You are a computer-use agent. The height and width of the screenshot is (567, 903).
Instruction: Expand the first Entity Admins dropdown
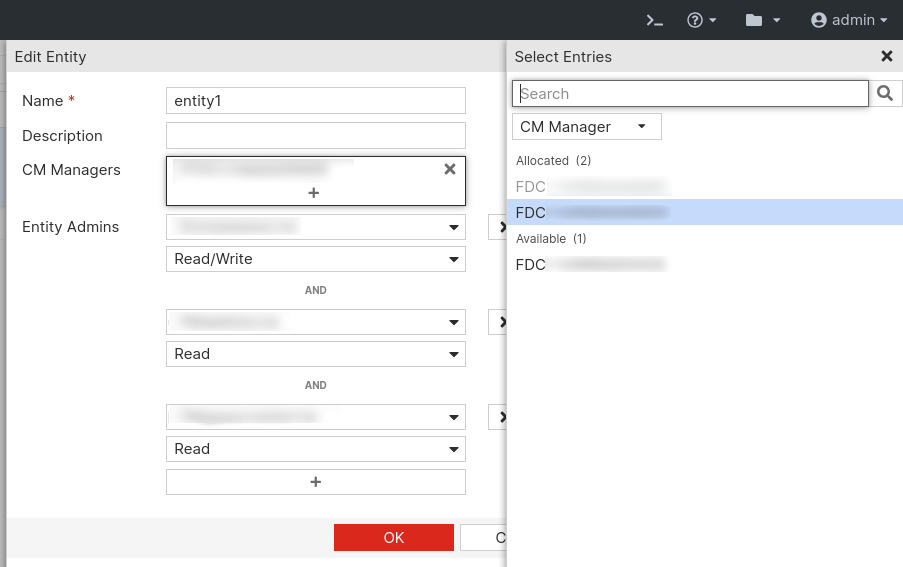[315, 227]
